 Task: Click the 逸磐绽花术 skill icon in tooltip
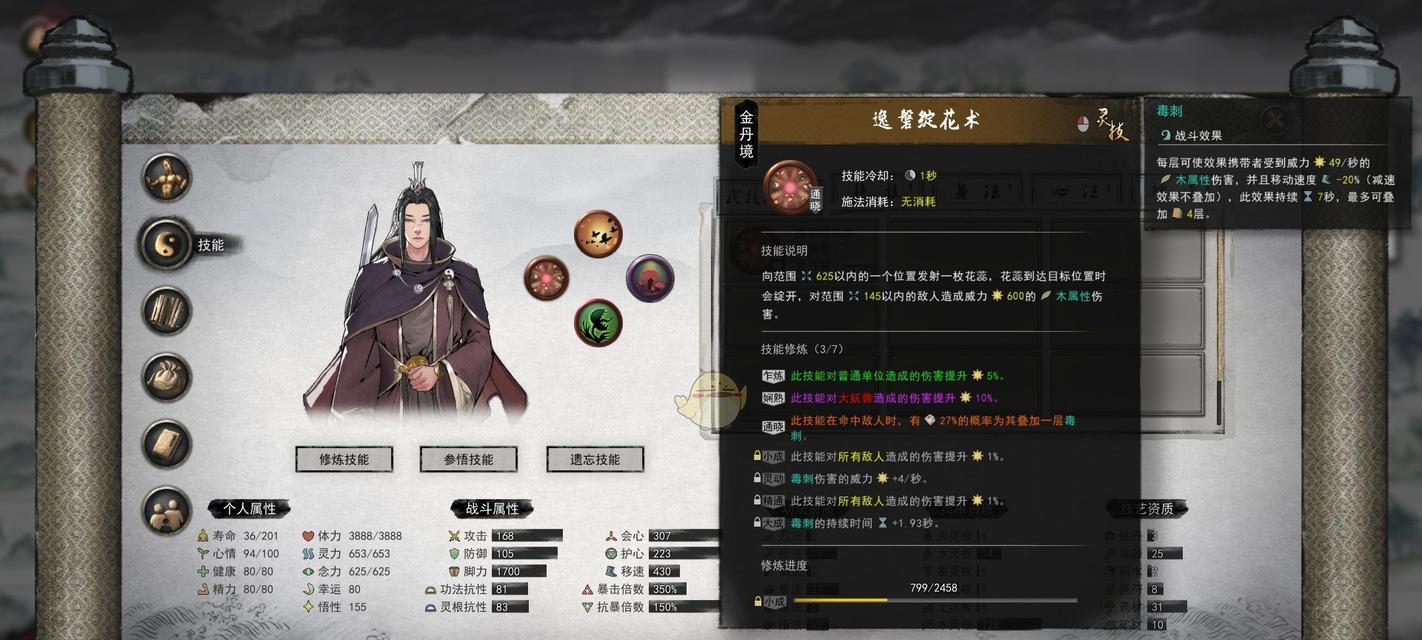click(x=790, y=187)
